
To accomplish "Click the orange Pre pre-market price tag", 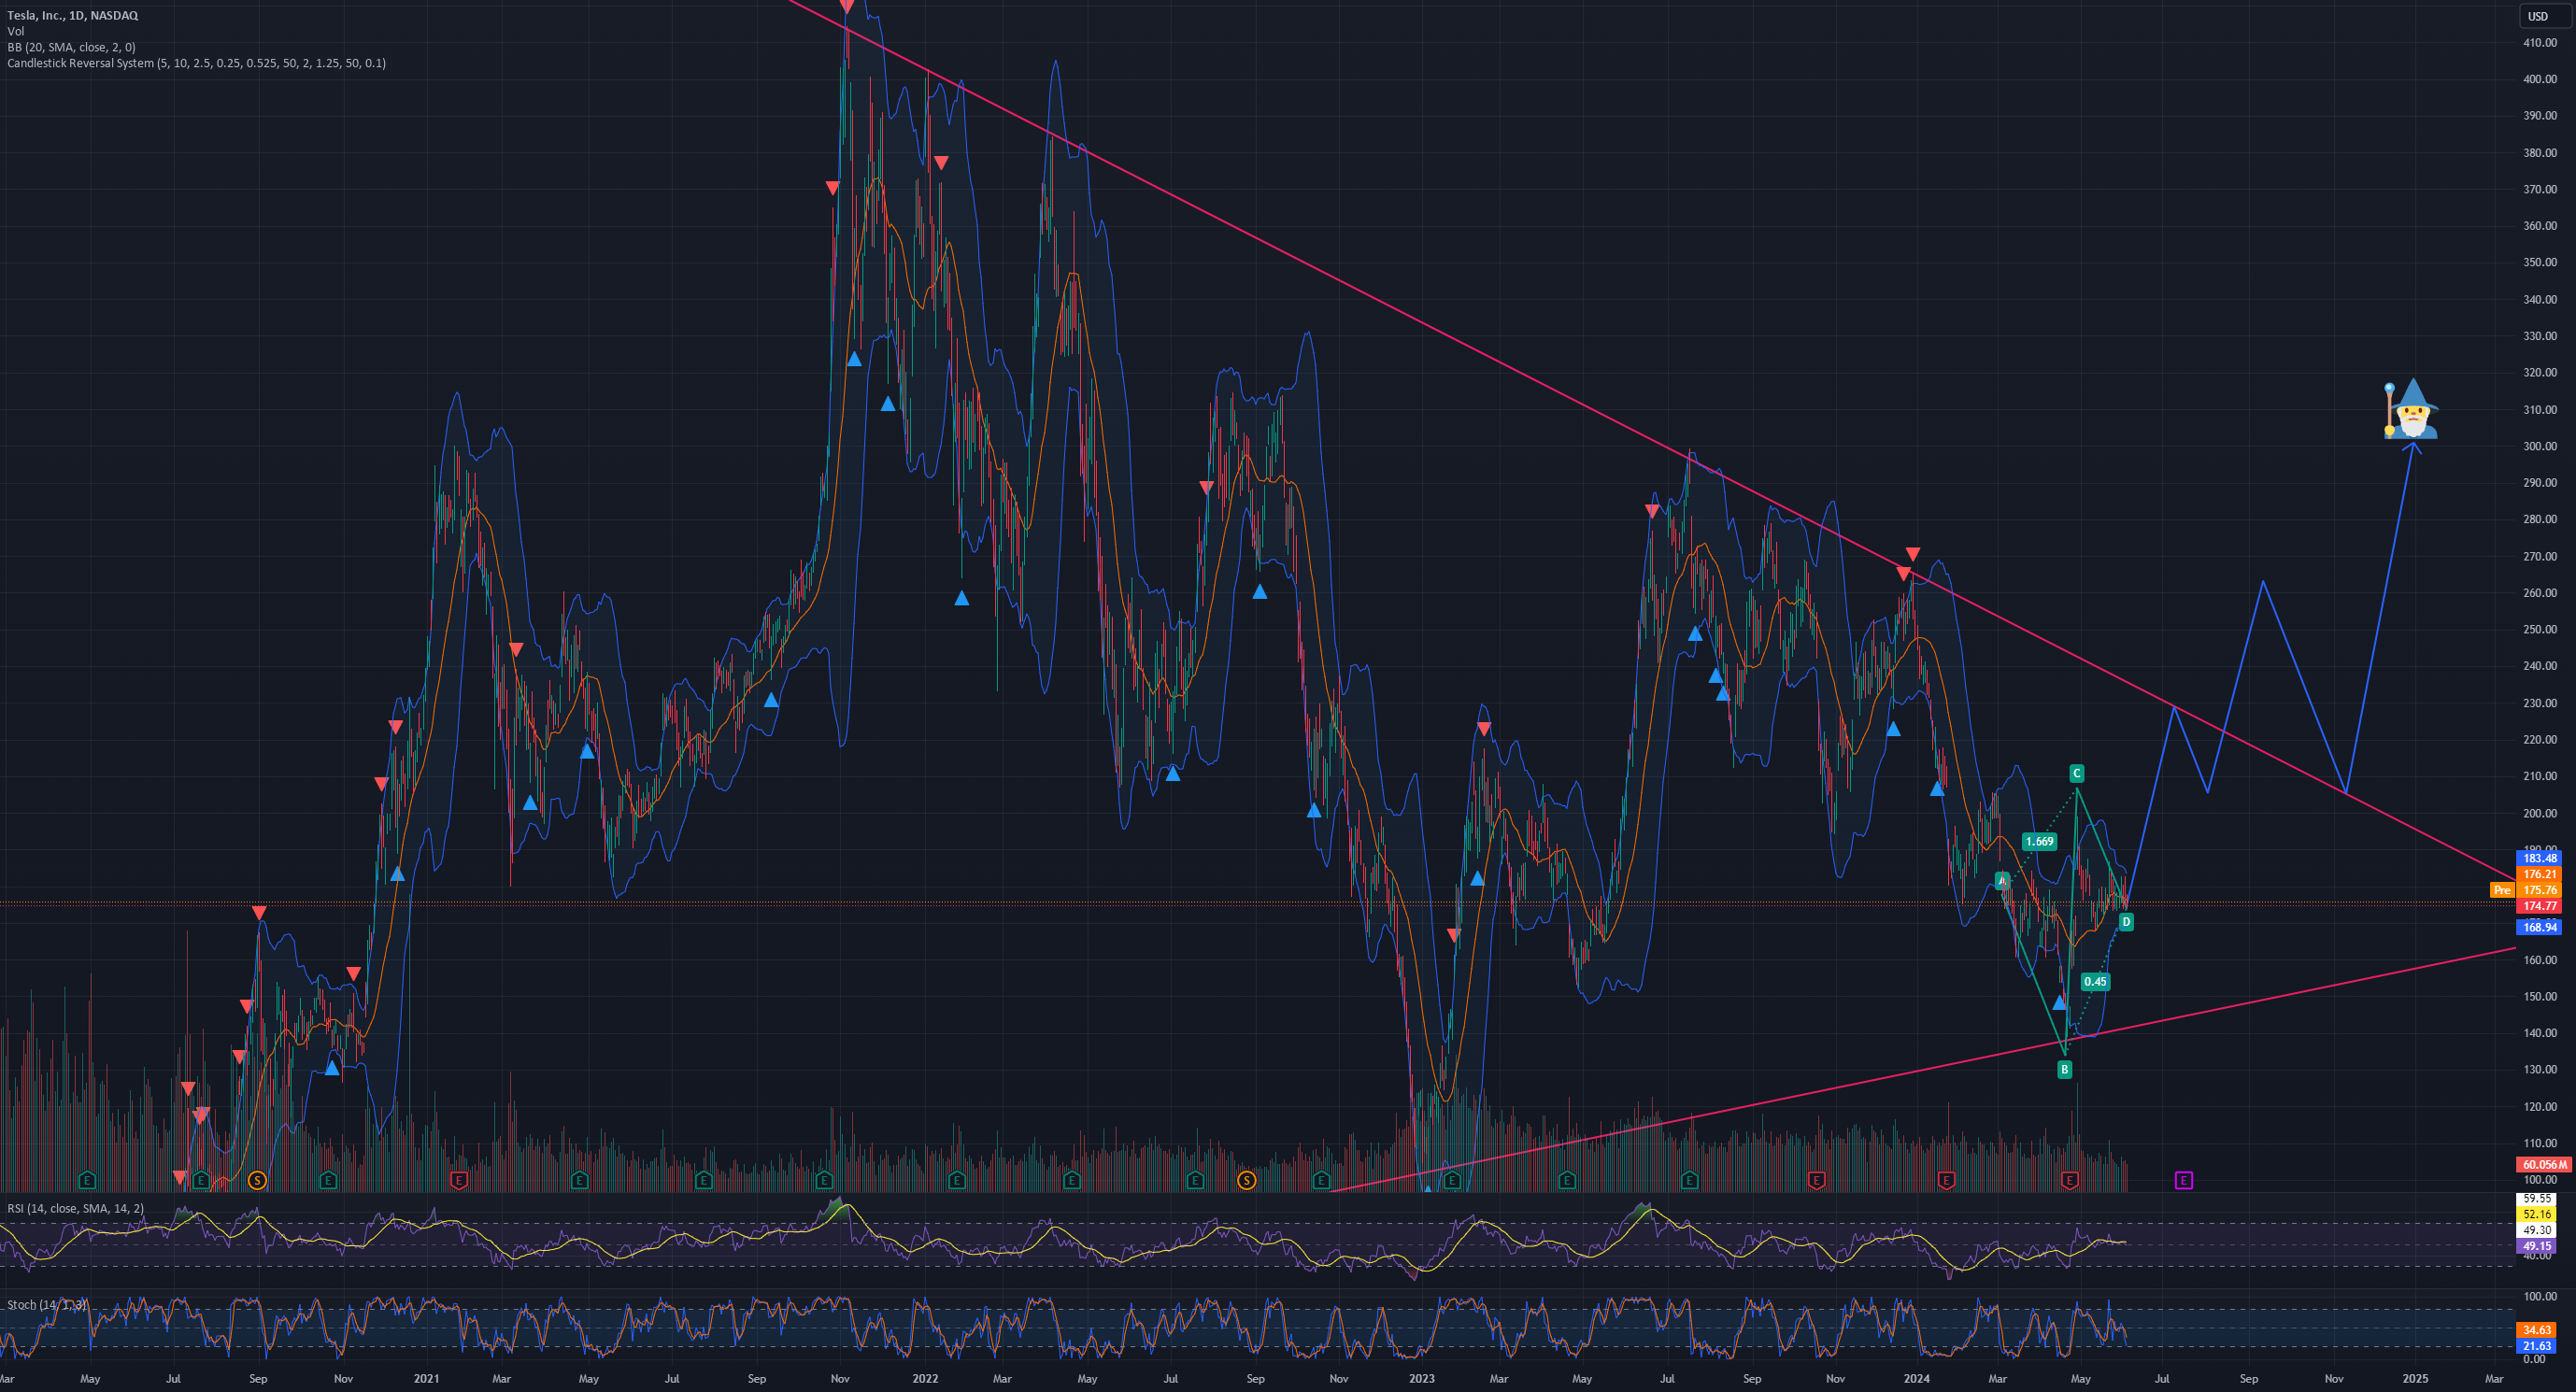I will [2501, 890].
